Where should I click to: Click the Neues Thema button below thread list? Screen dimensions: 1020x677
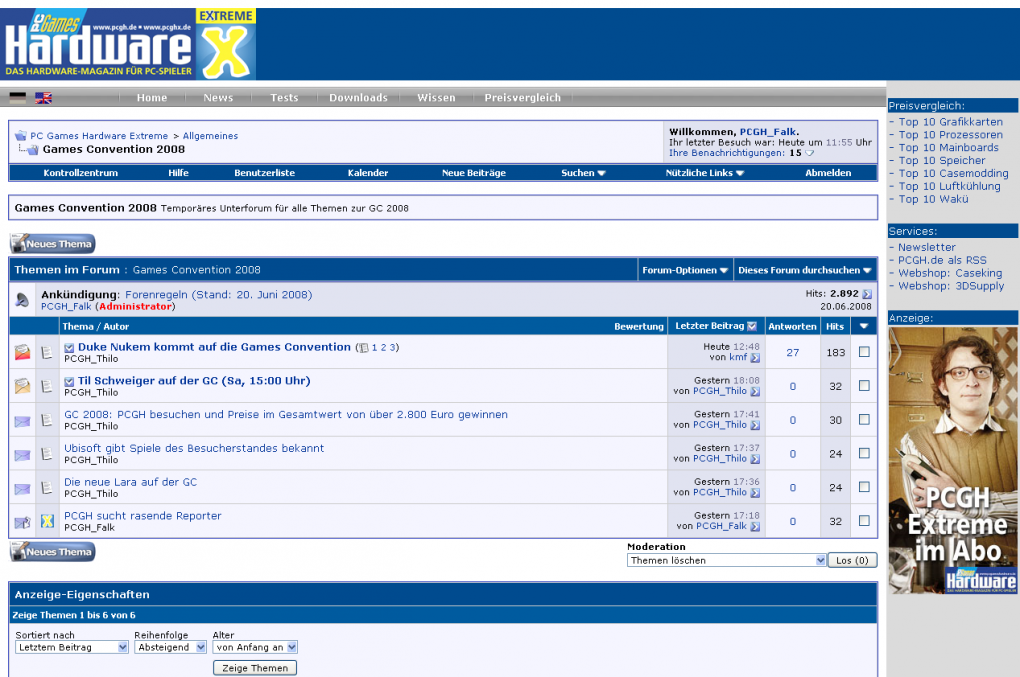coord(53,551)
